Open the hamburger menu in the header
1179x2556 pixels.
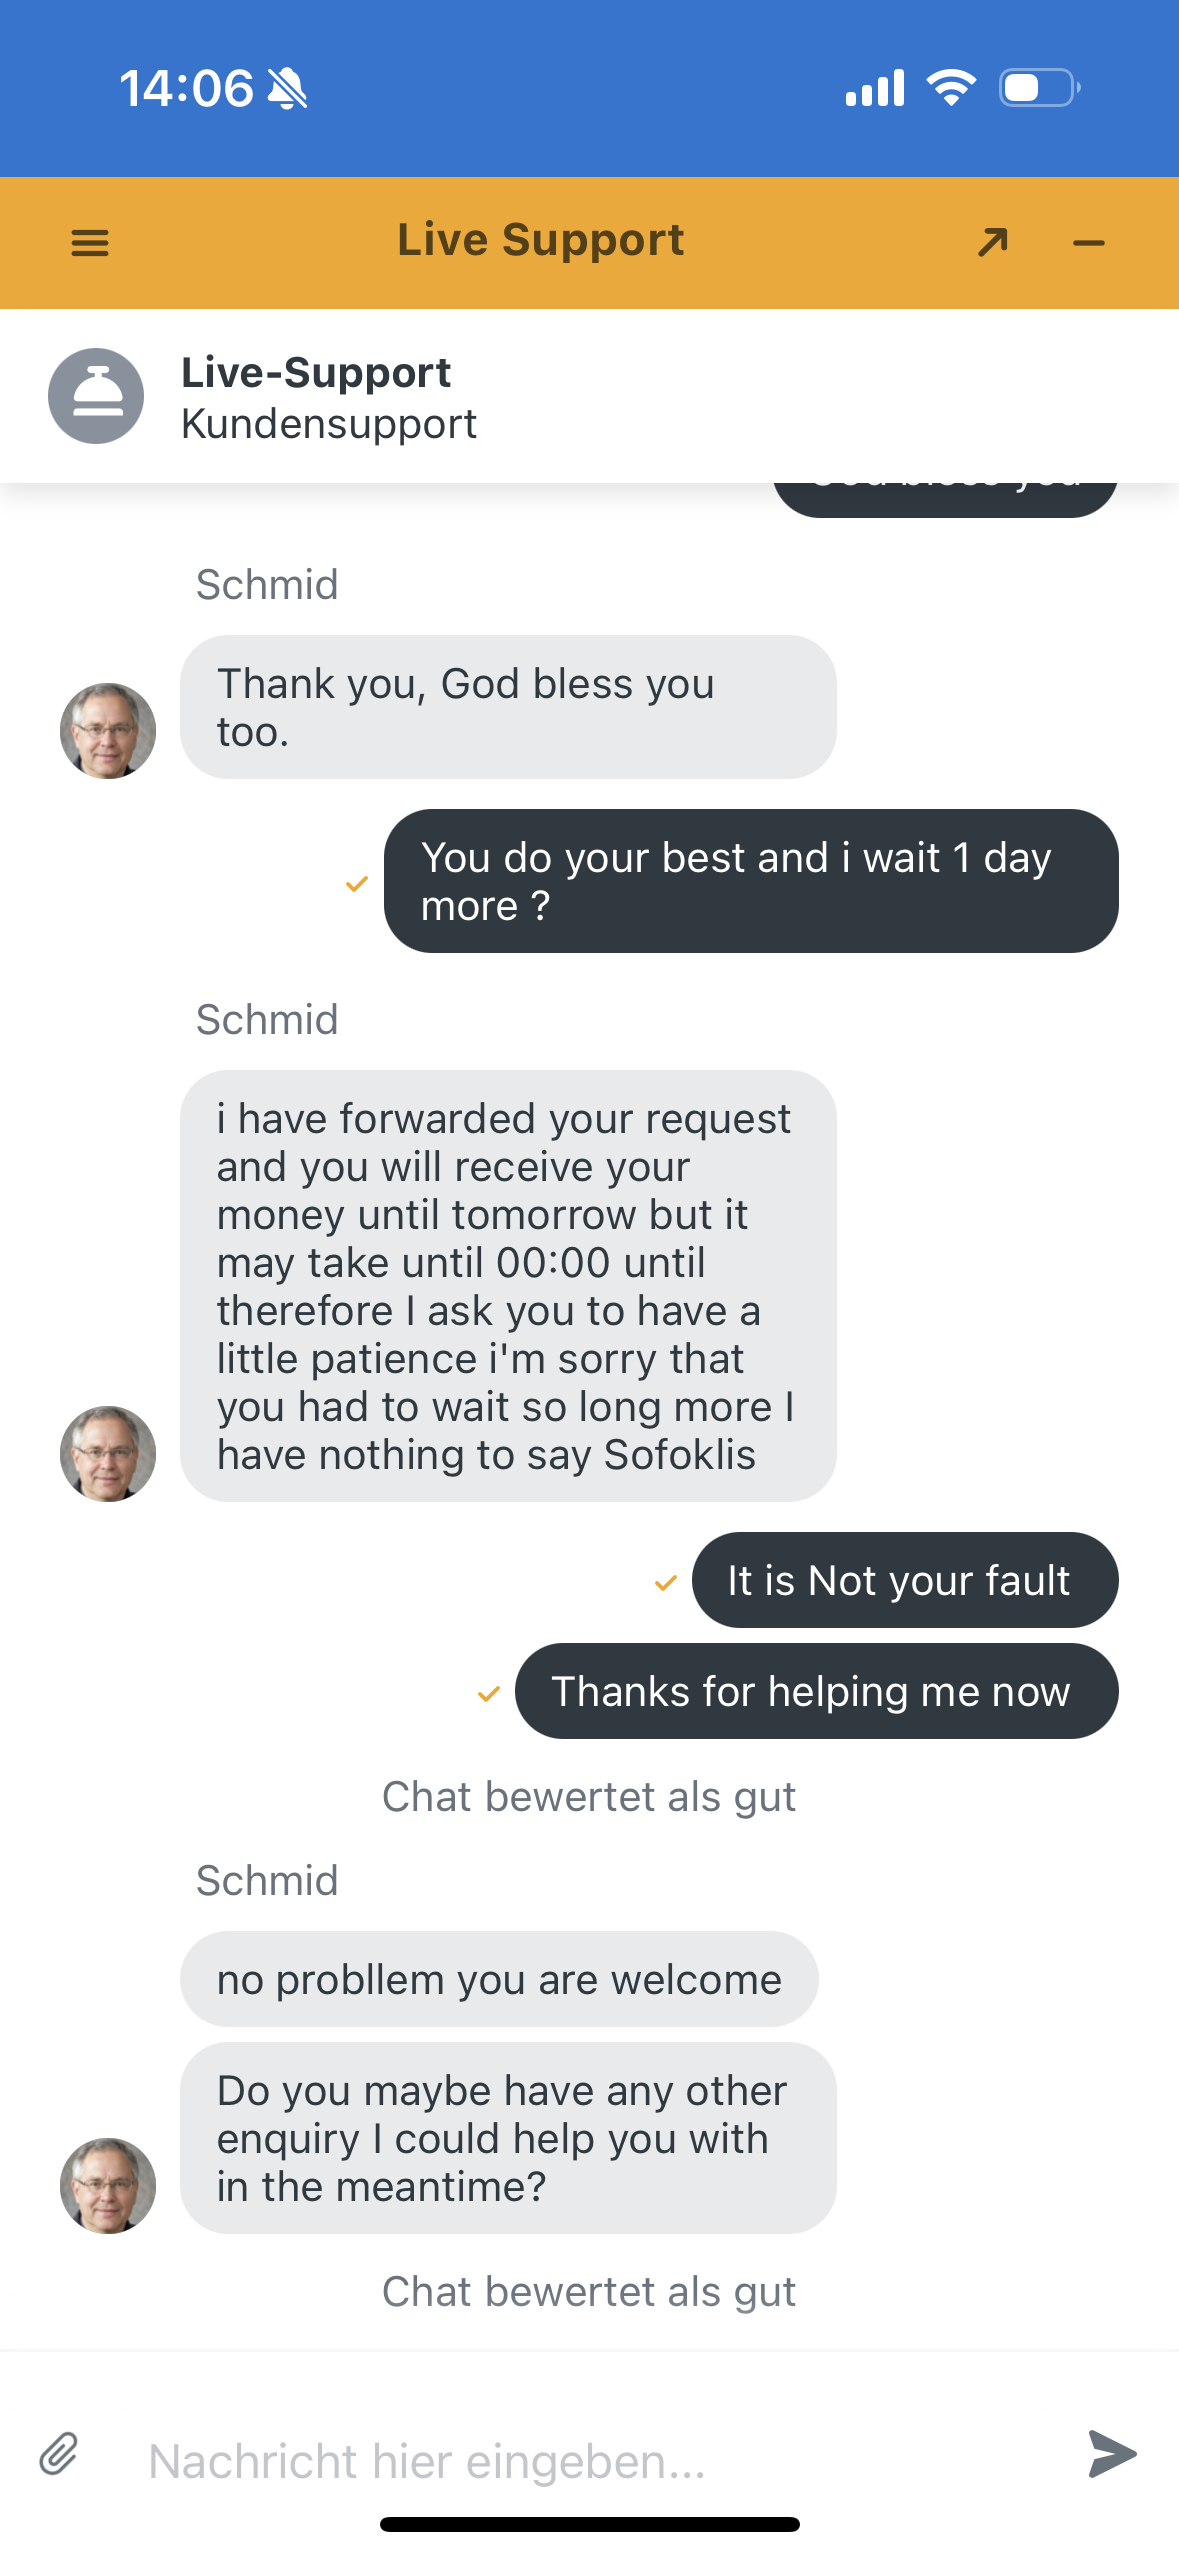(x=90, y=242)
